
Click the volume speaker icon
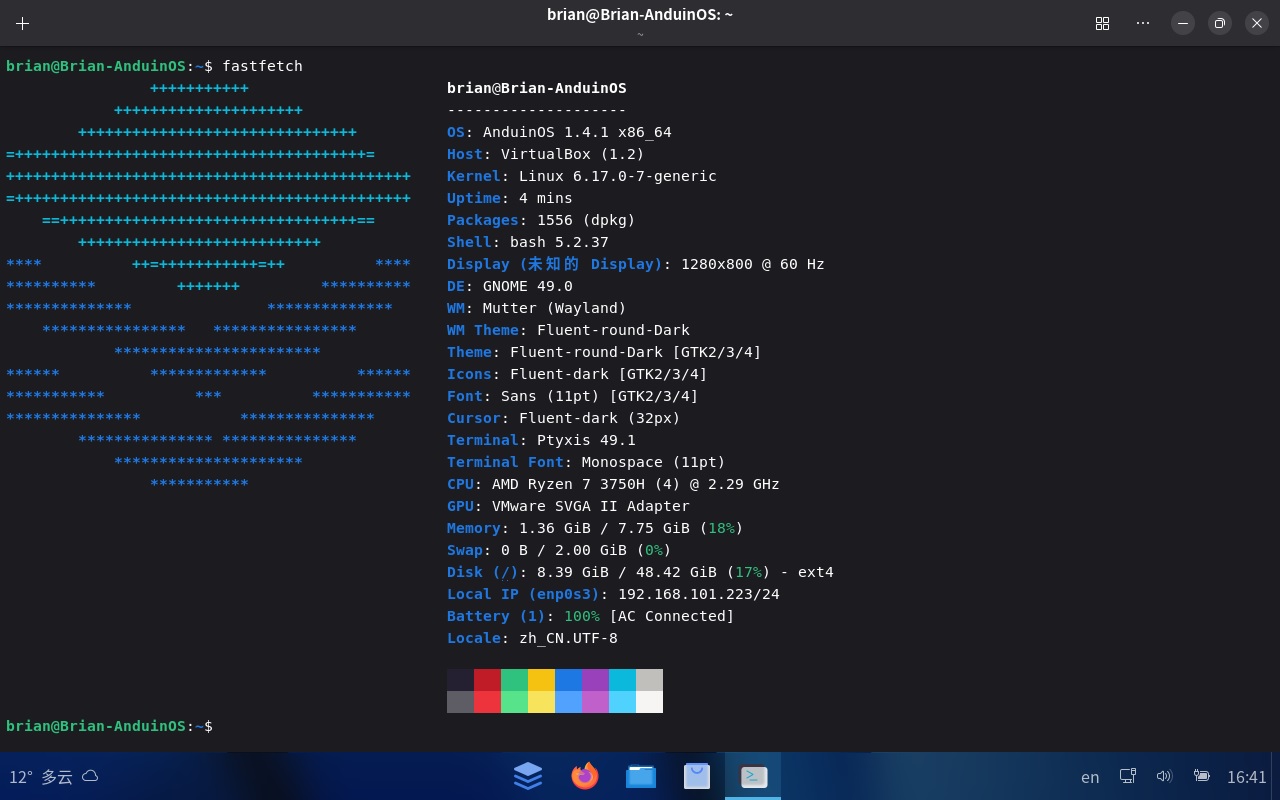1164,776
